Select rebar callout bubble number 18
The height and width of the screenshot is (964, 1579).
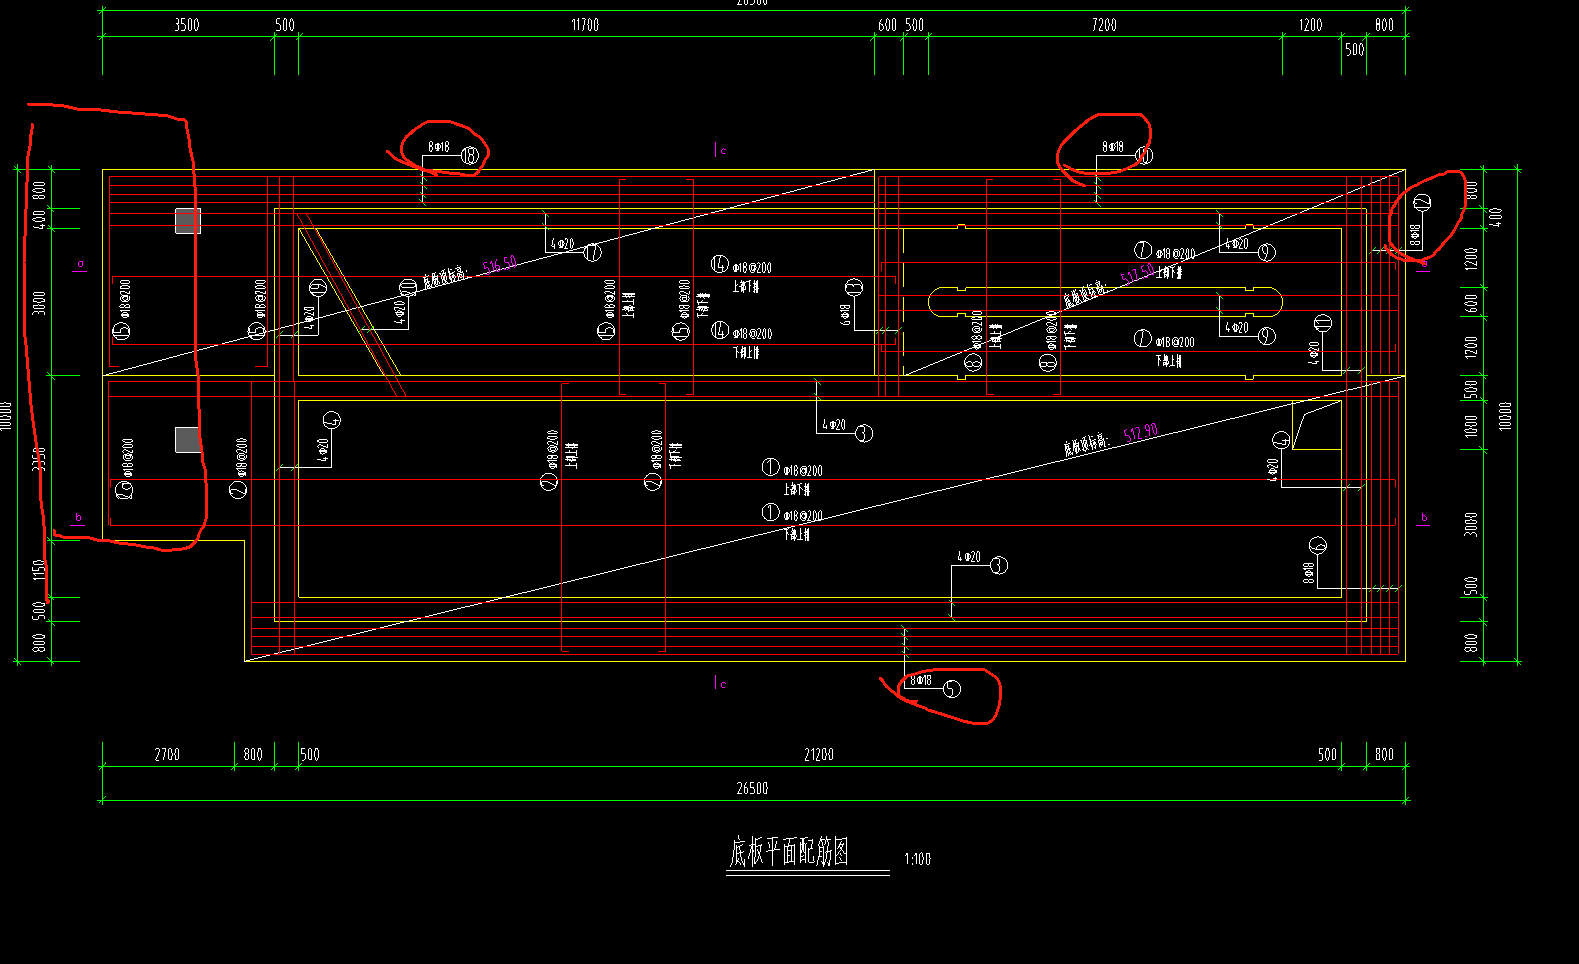coord(470,155)
